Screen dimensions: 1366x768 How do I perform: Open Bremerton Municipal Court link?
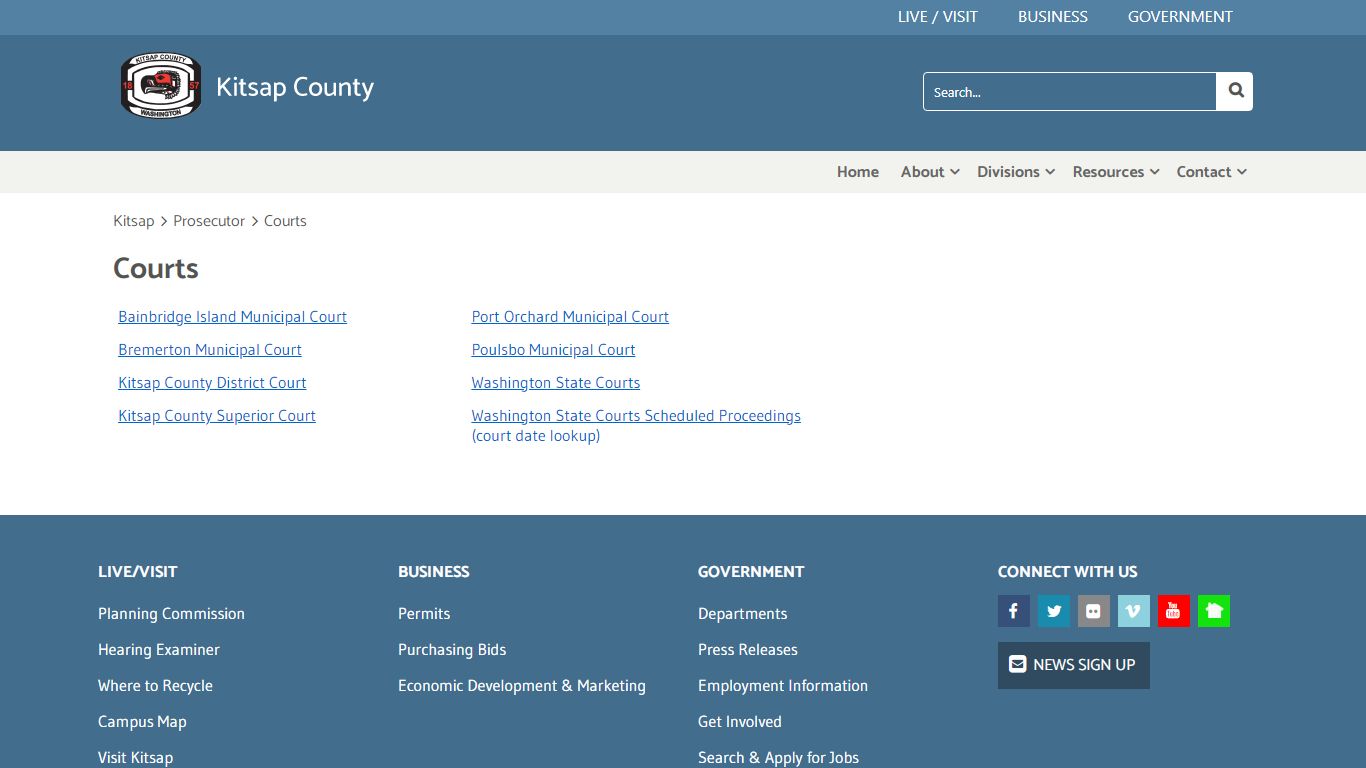pyautogui.click(x=210, y=350)
